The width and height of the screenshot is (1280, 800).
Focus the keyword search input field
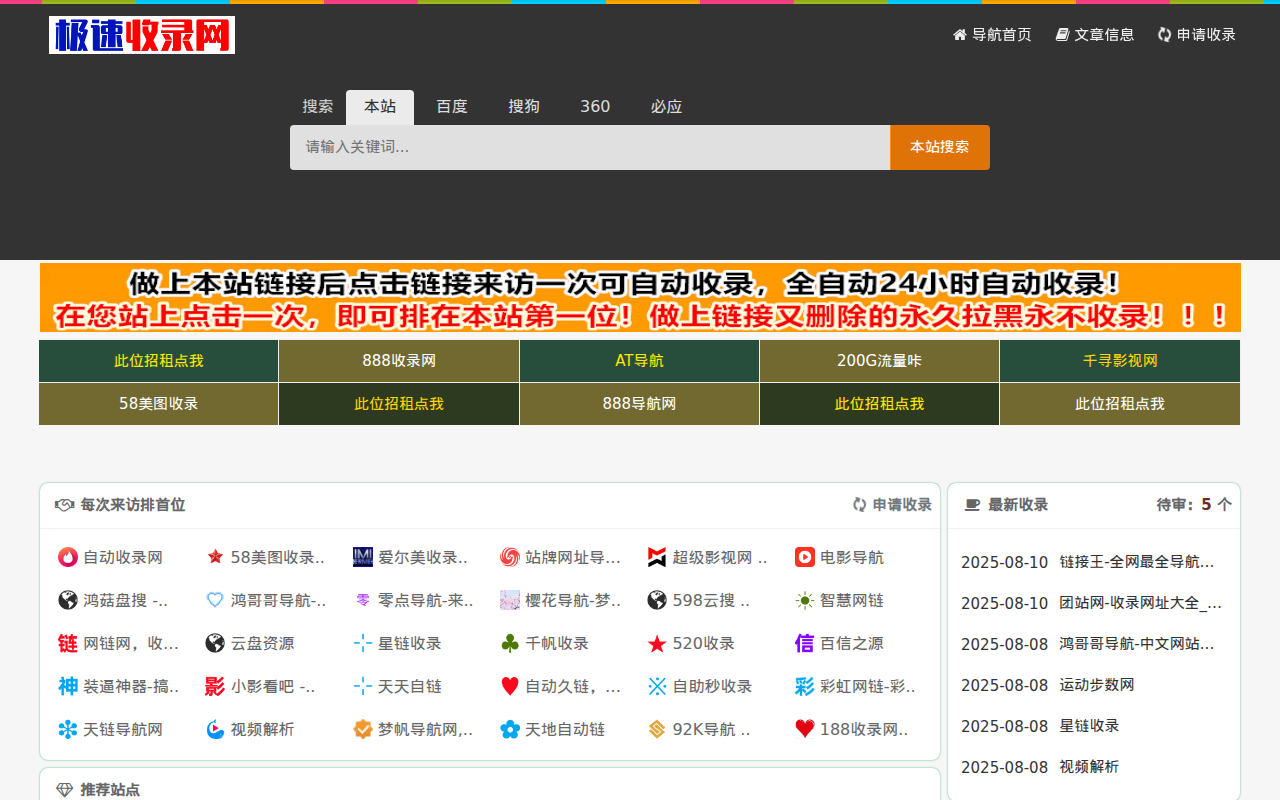coord(590,148)
